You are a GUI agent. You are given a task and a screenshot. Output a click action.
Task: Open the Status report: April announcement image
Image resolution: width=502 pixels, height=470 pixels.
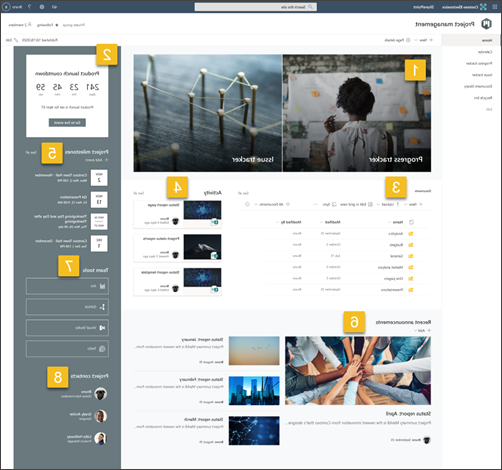358,371
